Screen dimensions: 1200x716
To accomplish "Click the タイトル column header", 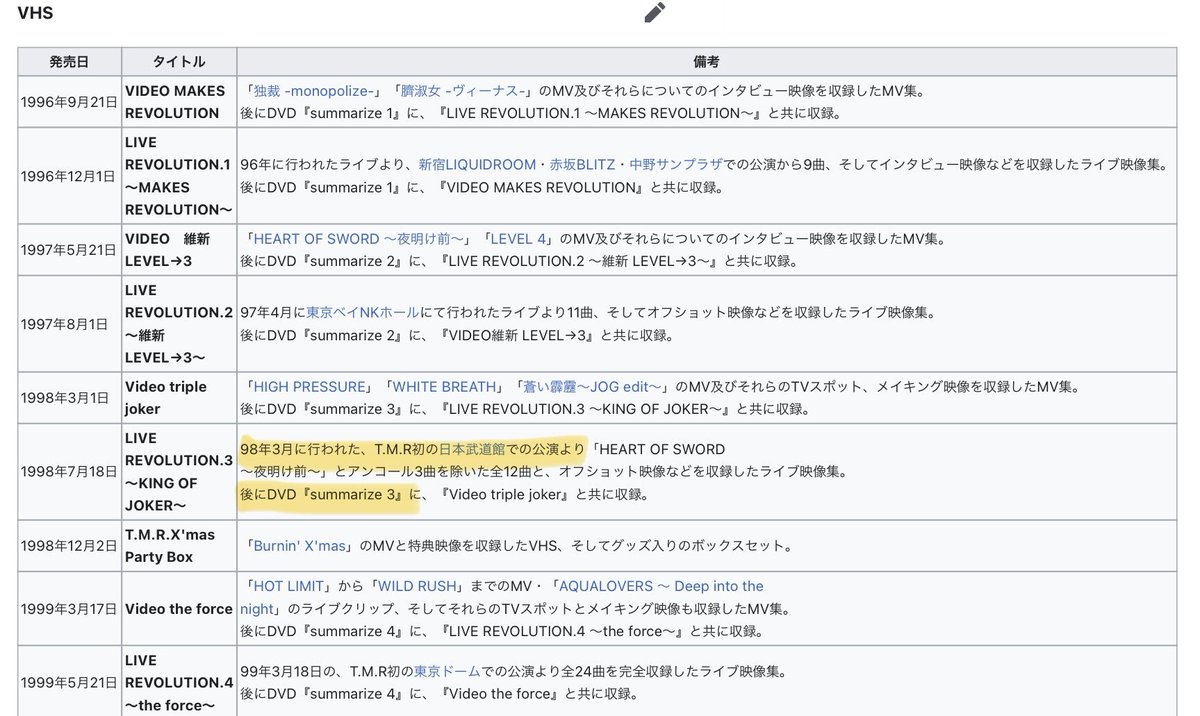I will click(179, 61).
